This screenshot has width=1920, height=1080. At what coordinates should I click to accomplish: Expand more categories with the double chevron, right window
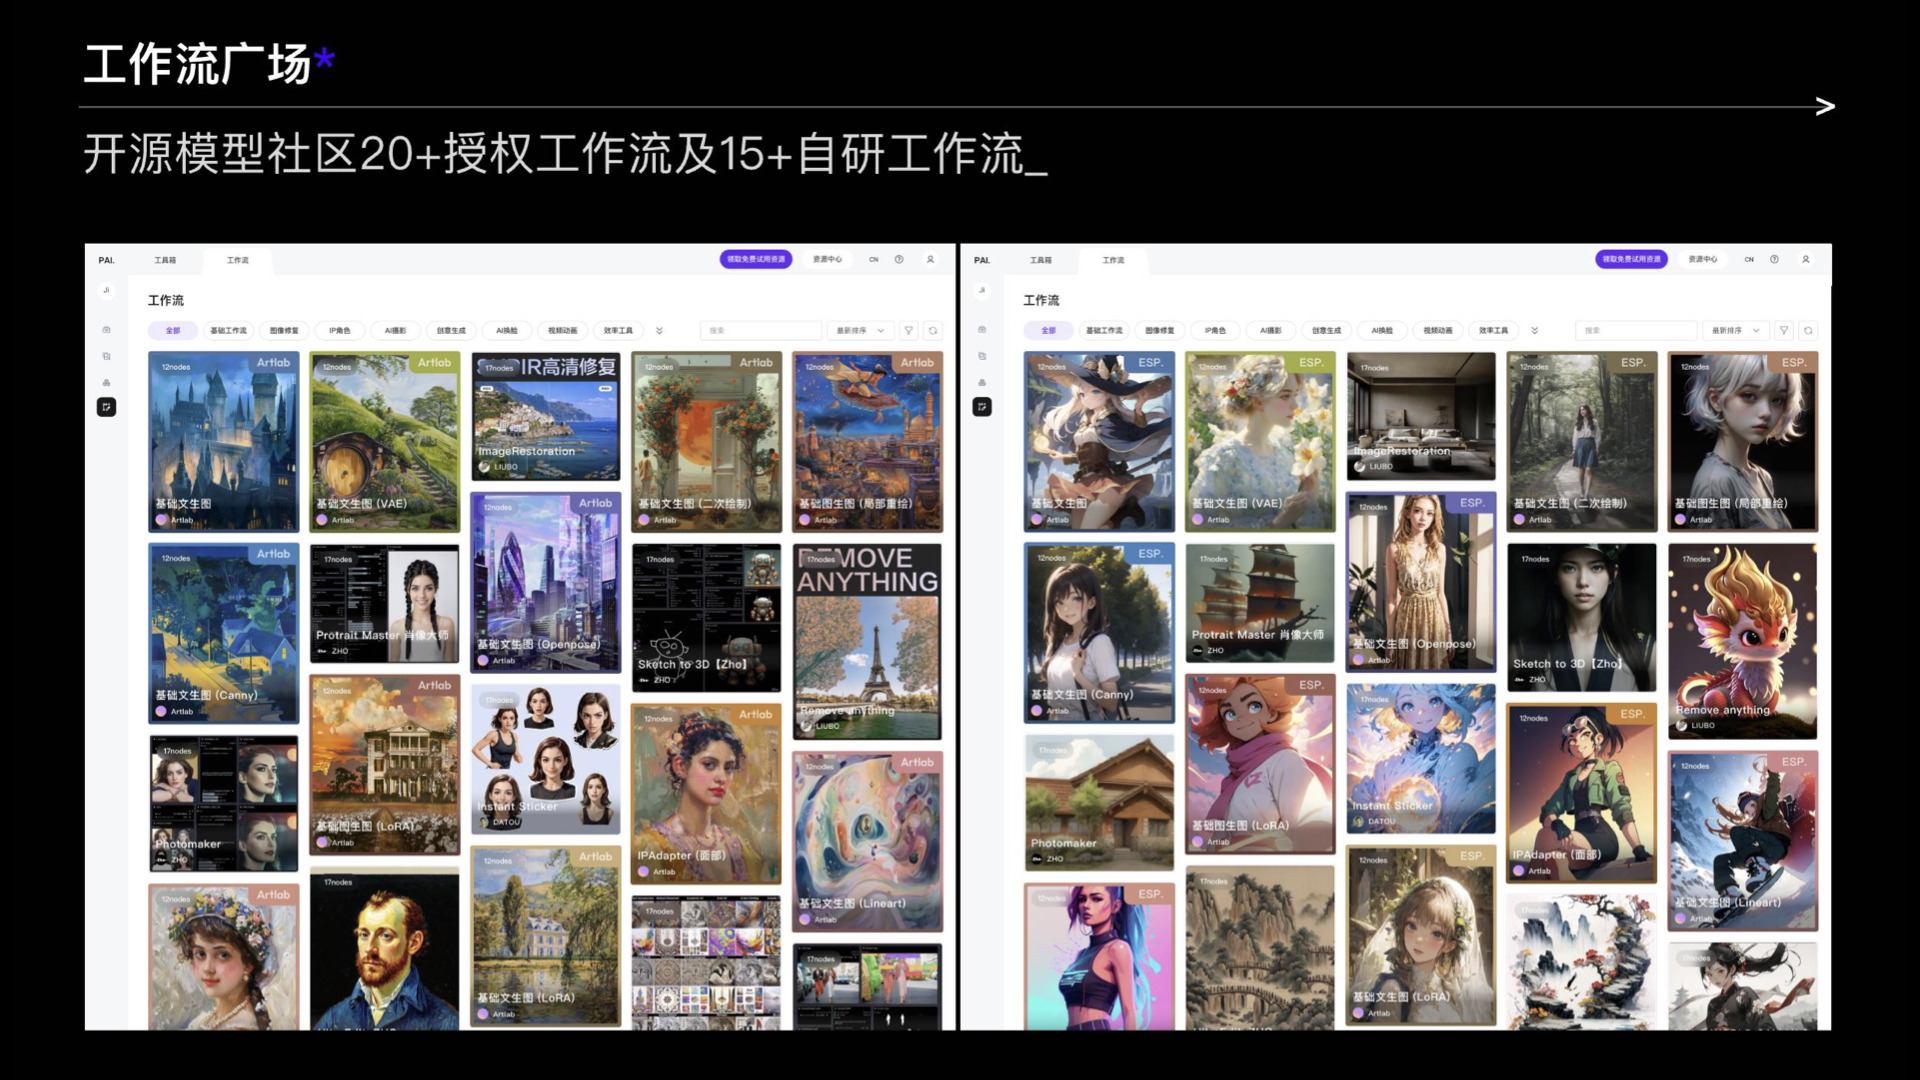coord(1534,330)
